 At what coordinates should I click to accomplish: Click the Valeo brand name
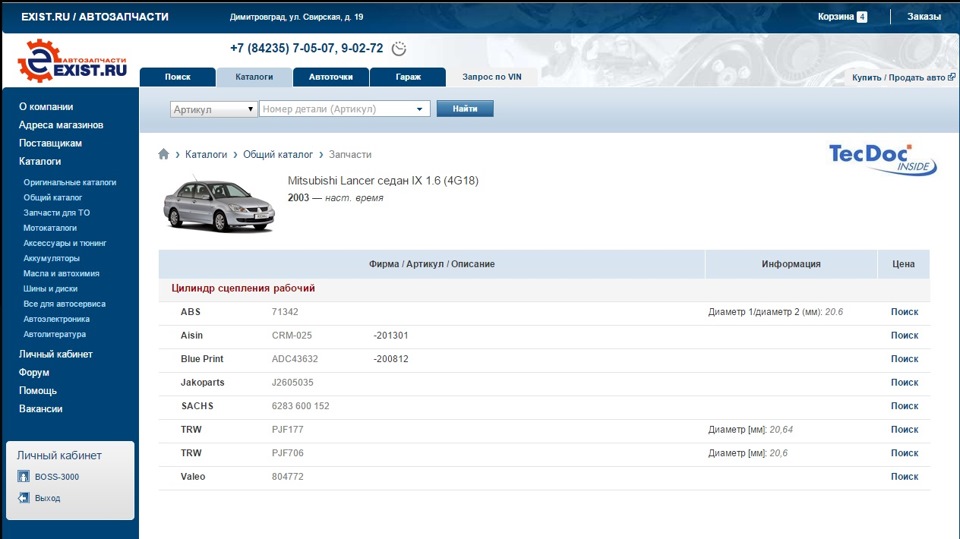pyautogui.click(x=193, y=477)
